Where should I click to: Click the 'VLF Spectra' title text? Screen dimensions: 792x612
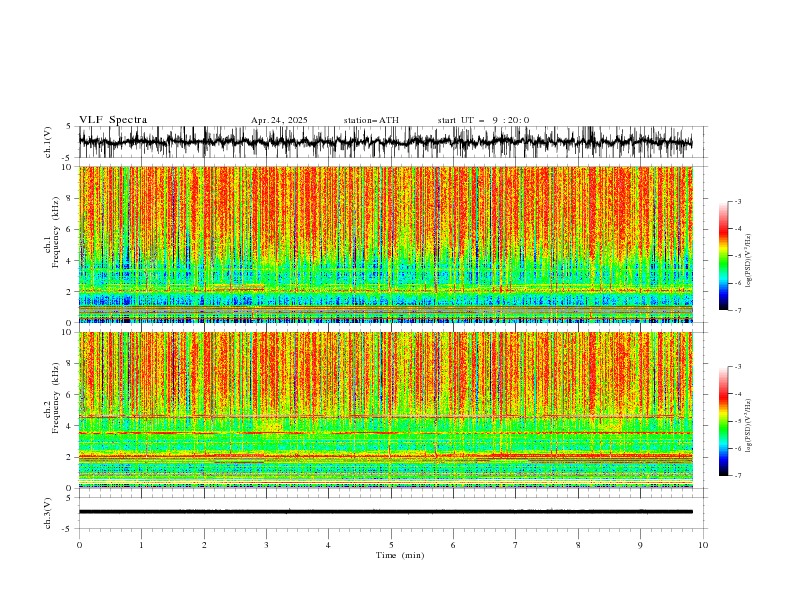pyautogui.click(x=113, y=120)
